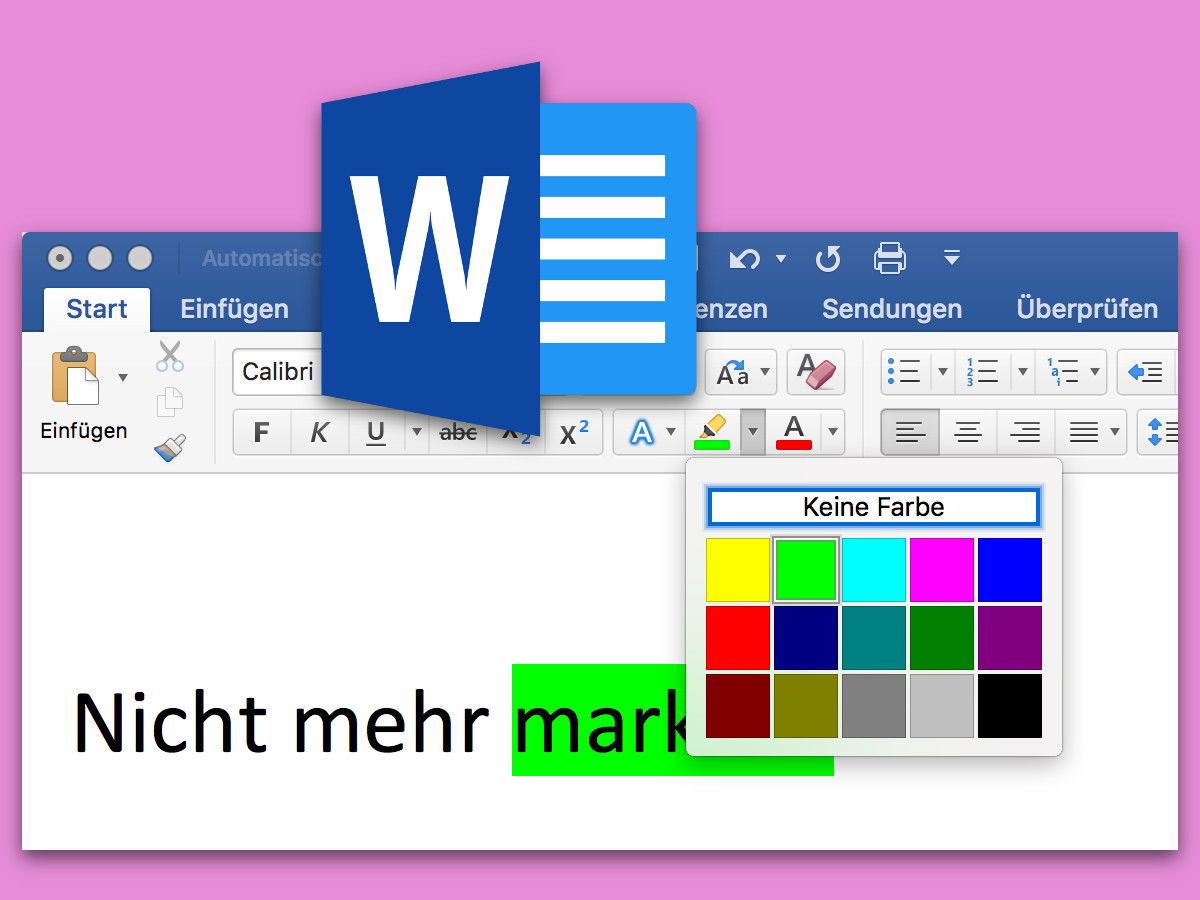Viewport: 1200px width, 900px height.
Task: Pick the purple highlight swatch
Action: (1010, 638)
